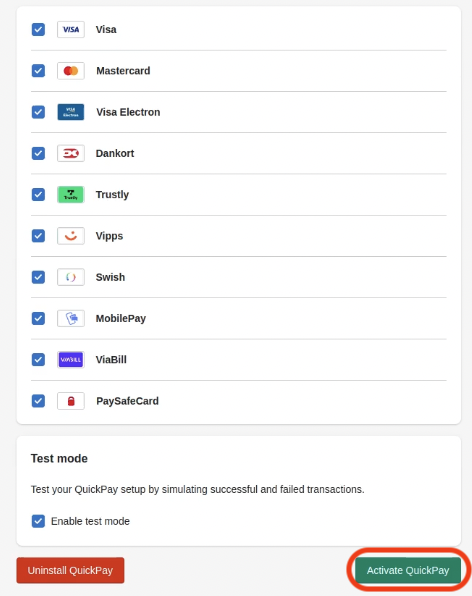Click the MobilePay logo icon
The height and width of the screenshot is (596, 472).
(x=71, y=318)
